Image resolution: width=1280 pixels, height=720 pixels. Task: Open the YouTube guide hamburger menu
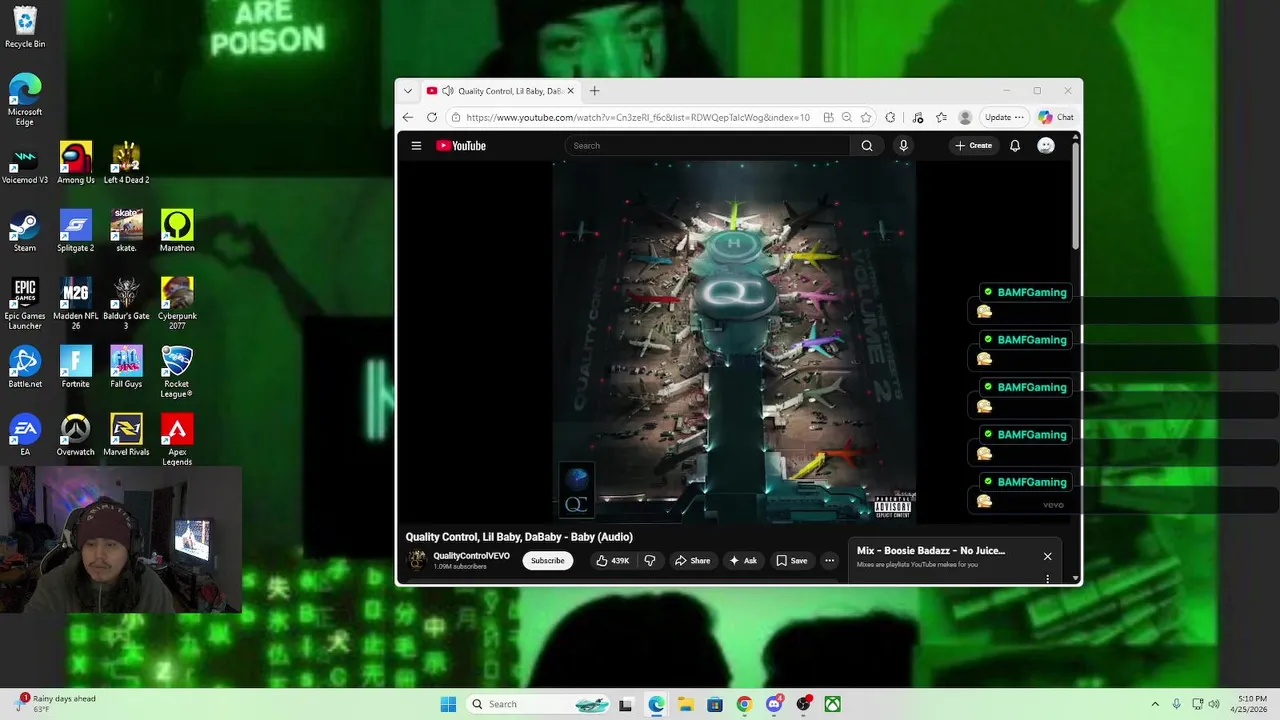point(416,146)
